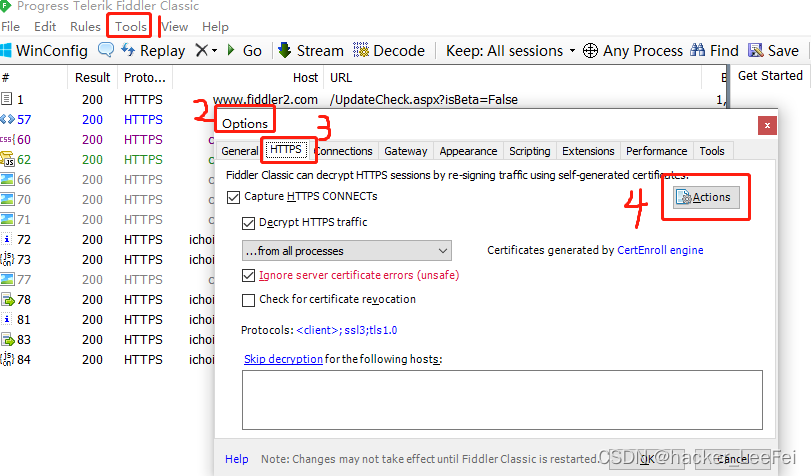
Task: Open the Help menu
Action: click(215, 26)
